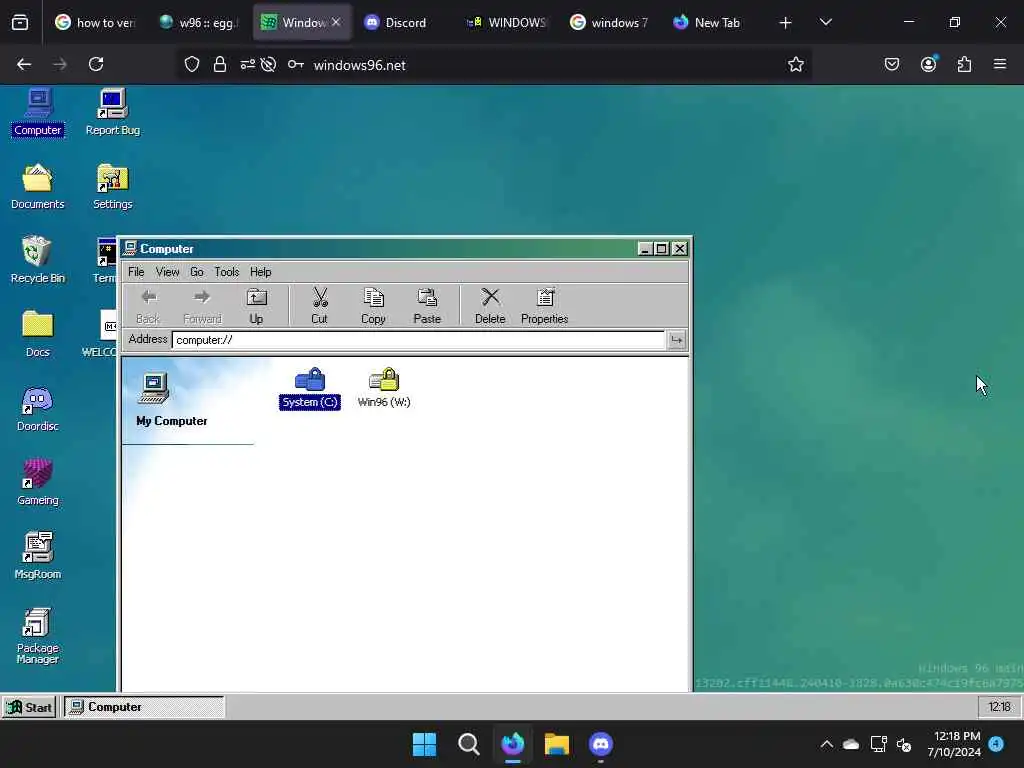Click the address bar Go arrow button

click(x=677, y=340)
